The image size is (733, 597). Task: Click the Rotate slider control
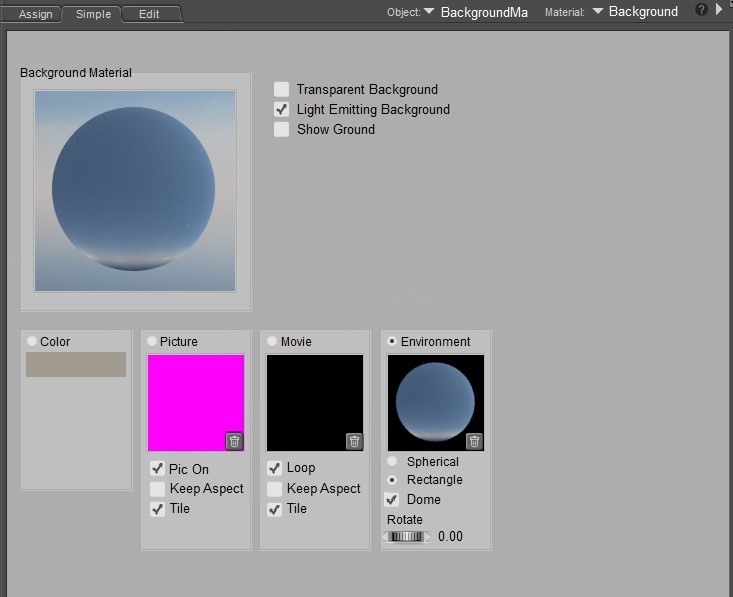coord(406,537)
